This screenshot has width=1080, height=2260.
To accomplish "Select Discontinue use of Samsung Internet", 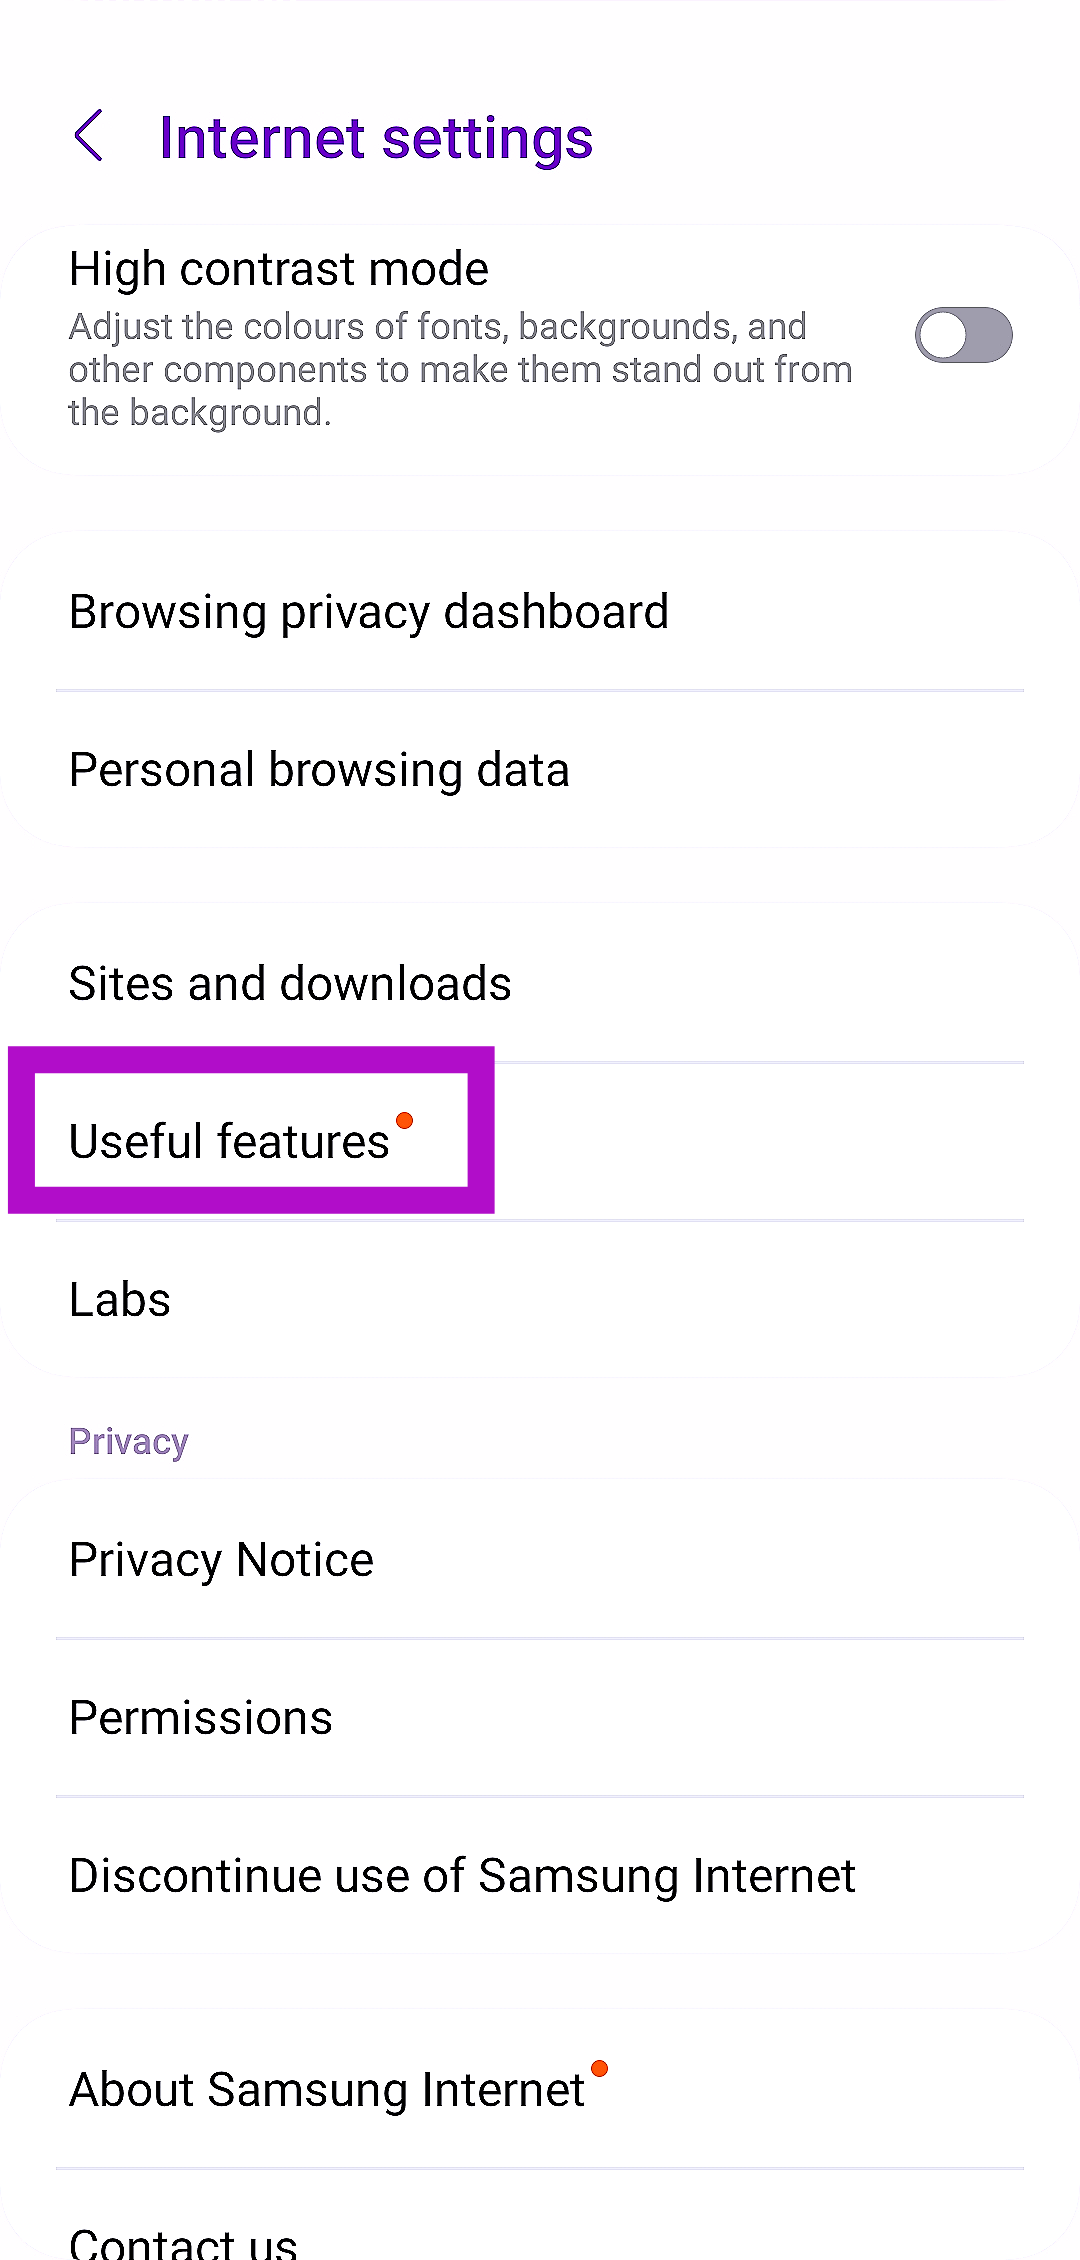I will 462,1876.
